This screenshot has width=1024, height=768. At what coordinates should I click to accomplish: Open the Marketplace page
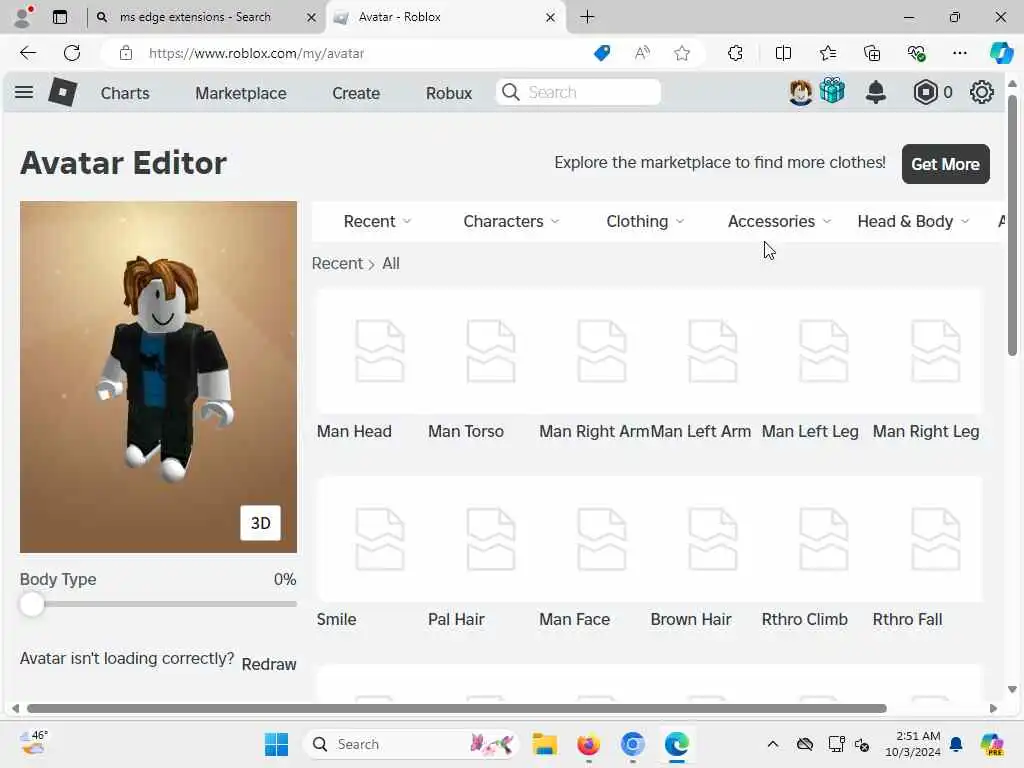(x=240, y=93)
